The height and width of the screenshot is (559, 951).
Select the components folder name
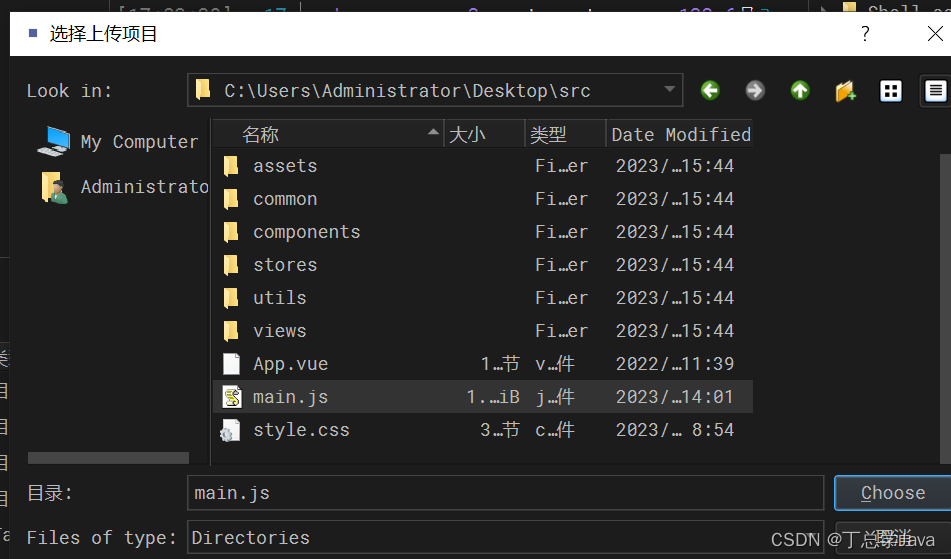point(307,232)
